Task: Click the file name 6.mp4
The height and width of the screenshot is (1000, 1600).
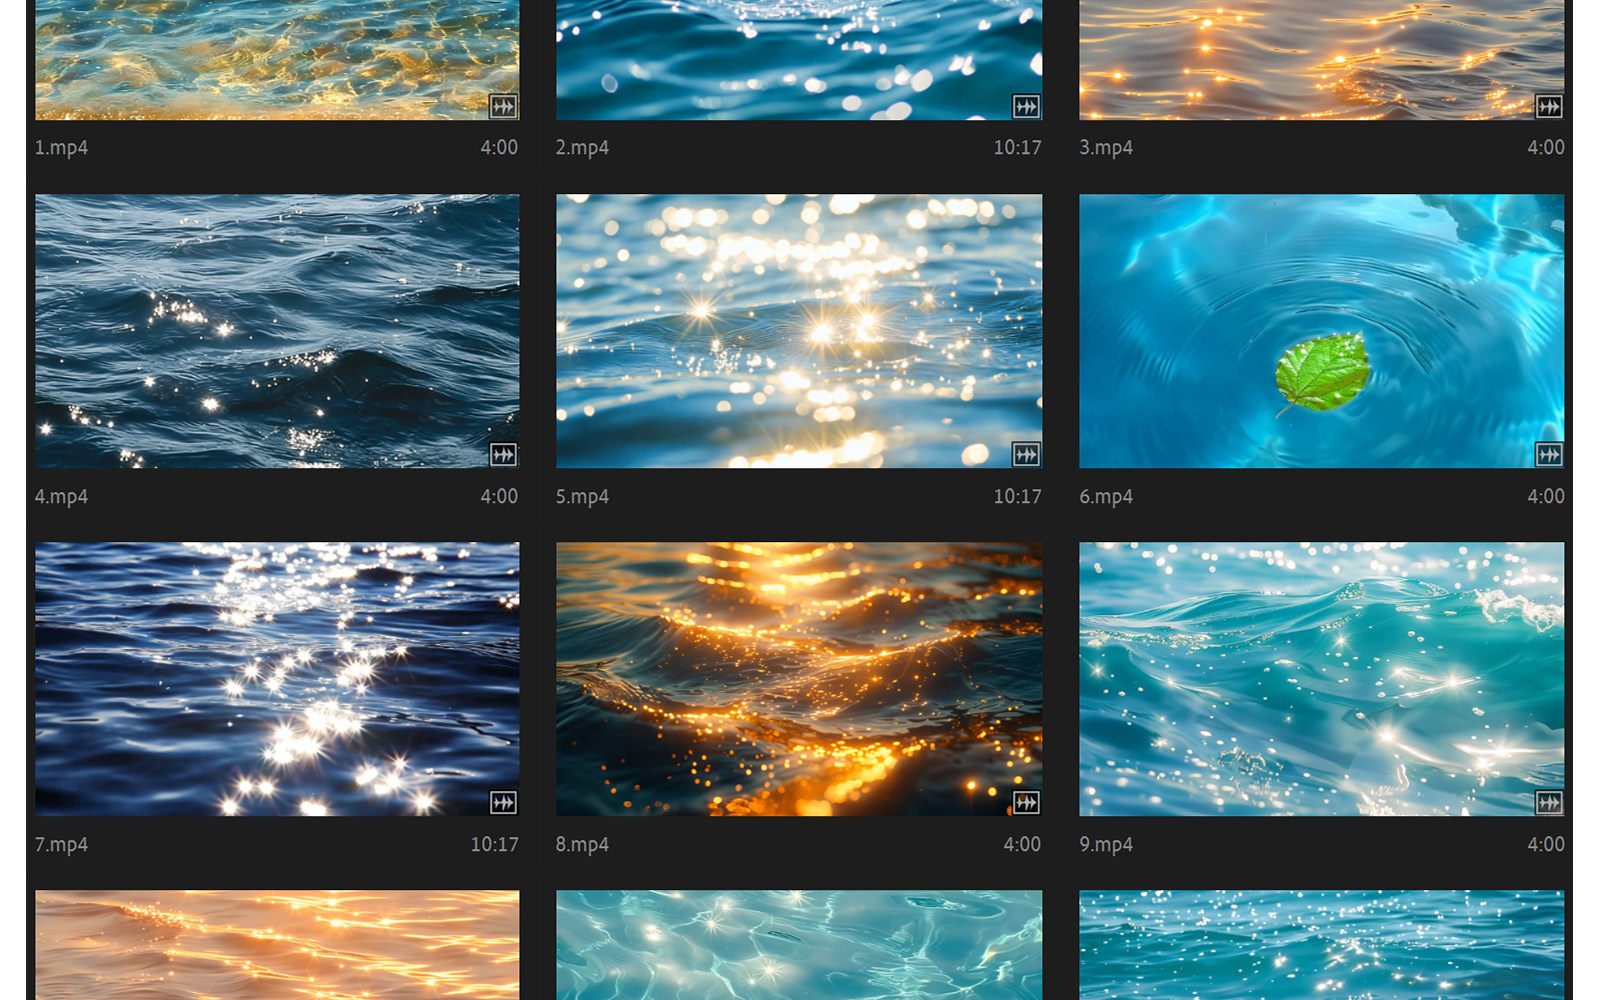Action: click(x=1106, y=497)
